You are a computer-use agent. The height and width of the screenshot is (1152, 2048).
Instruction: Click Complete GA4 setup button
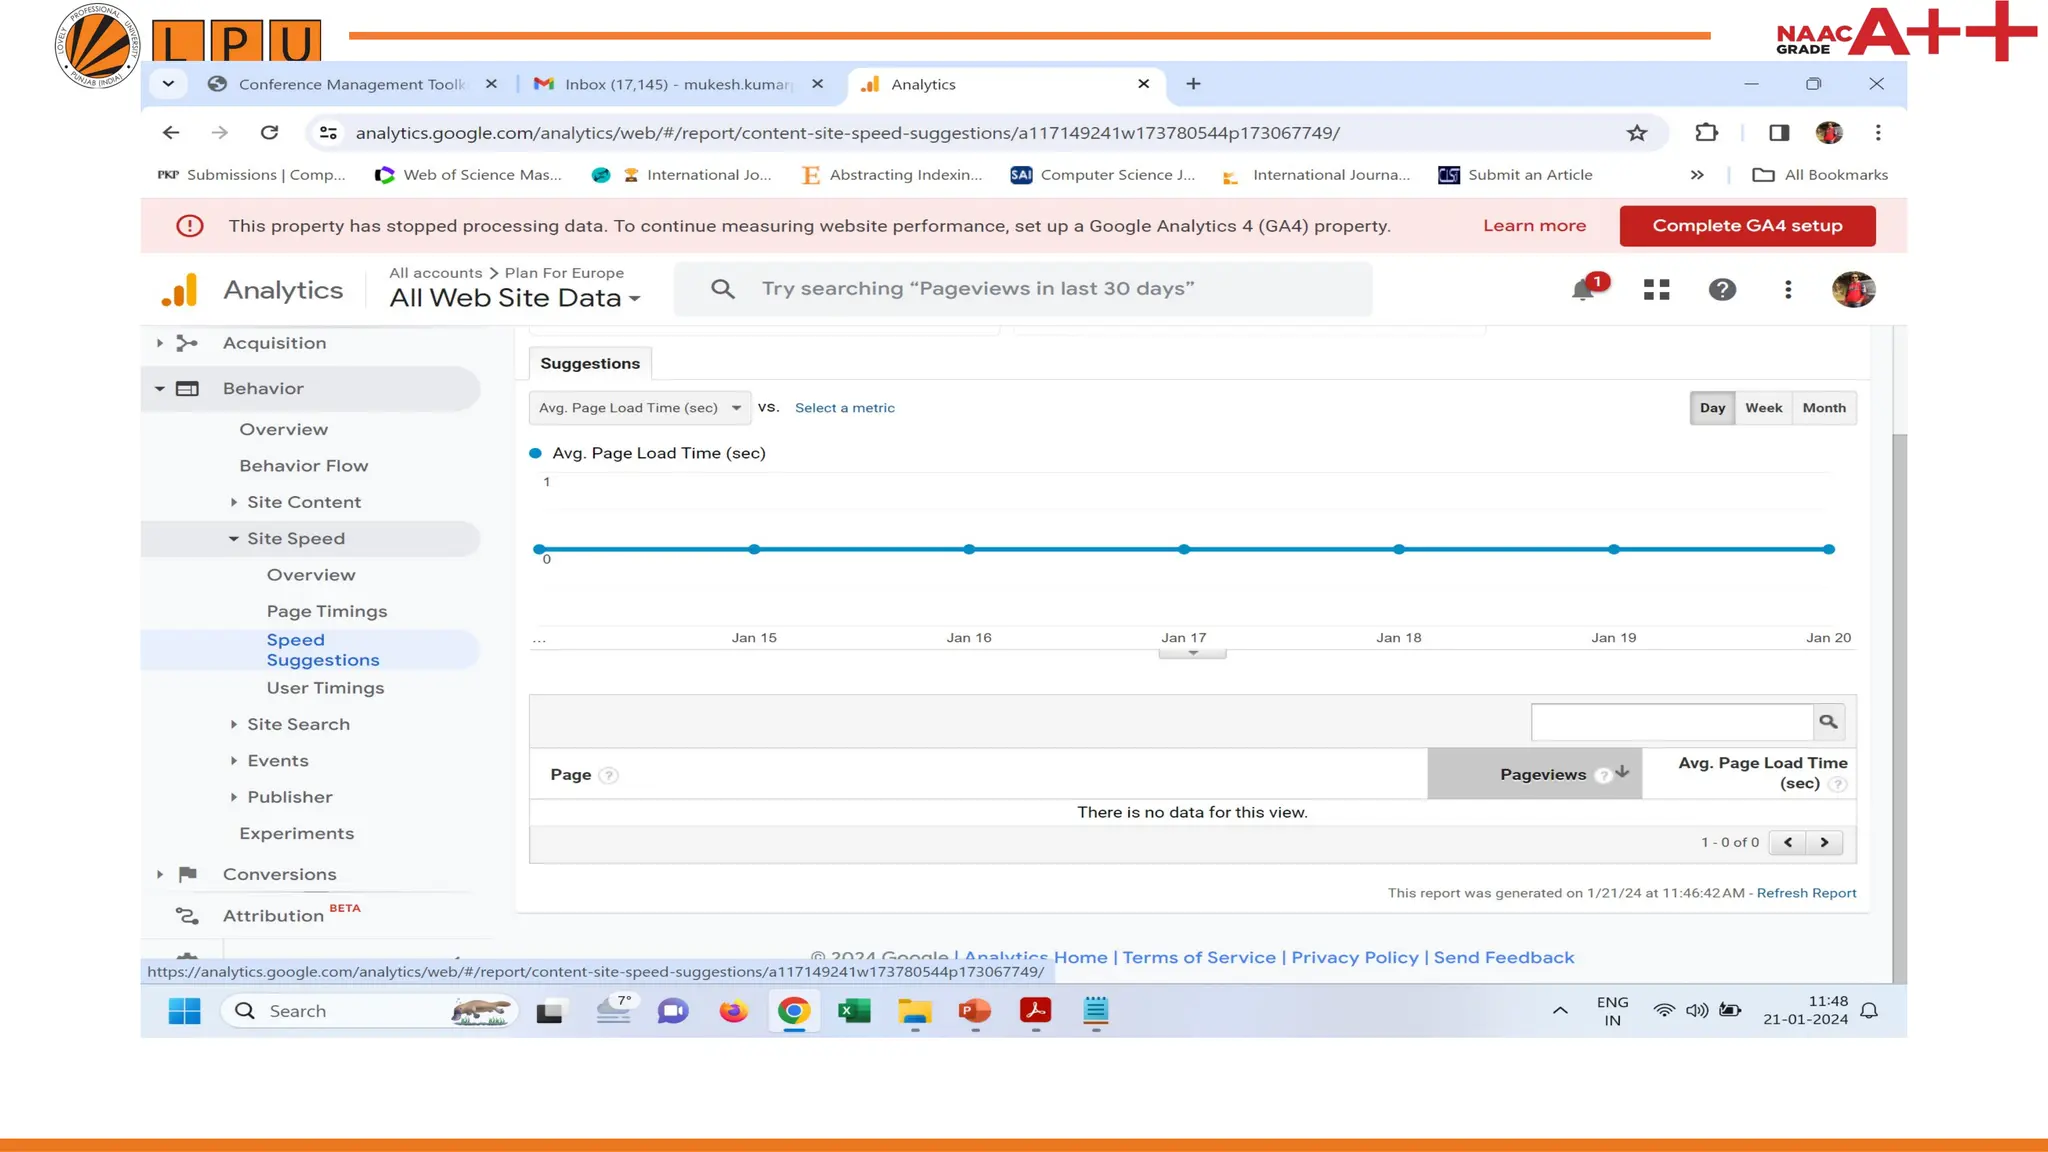[1746, 226]
